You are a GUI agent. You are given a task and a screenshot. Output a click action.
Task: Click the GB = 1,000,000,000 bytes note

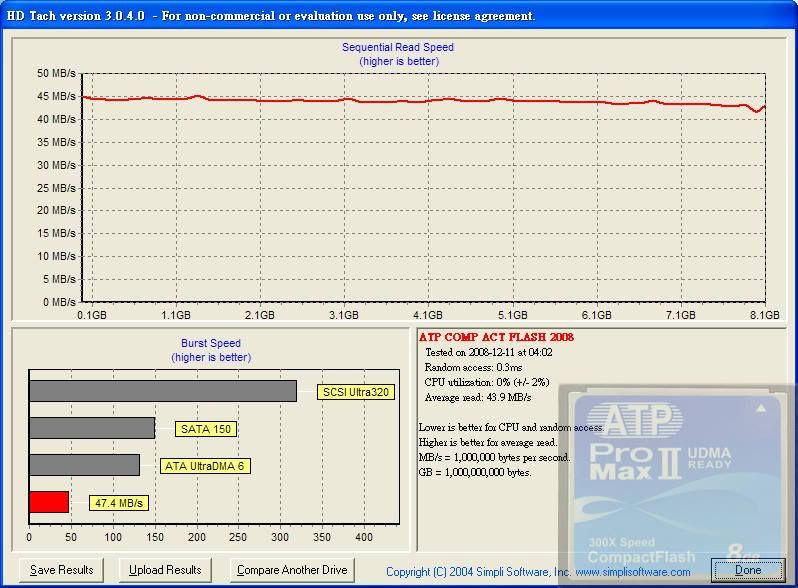pos(475,472)
